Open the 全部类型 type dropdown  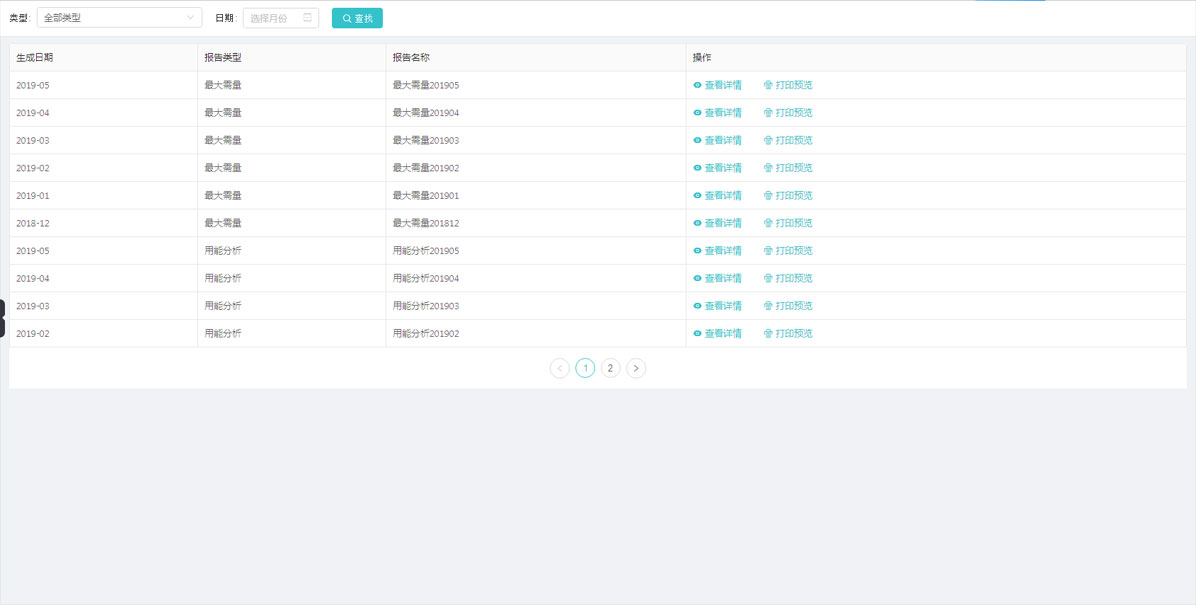pos(110,18)
